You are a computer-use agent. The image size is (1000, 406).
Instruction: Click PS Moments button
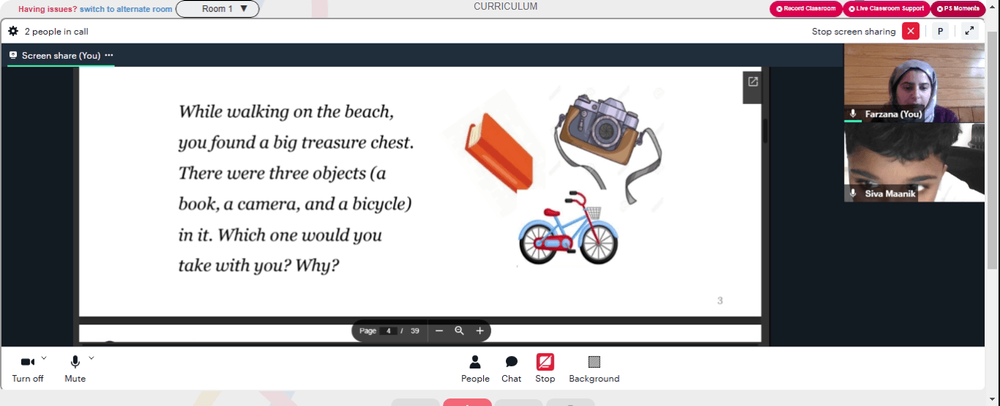[958, 9]
